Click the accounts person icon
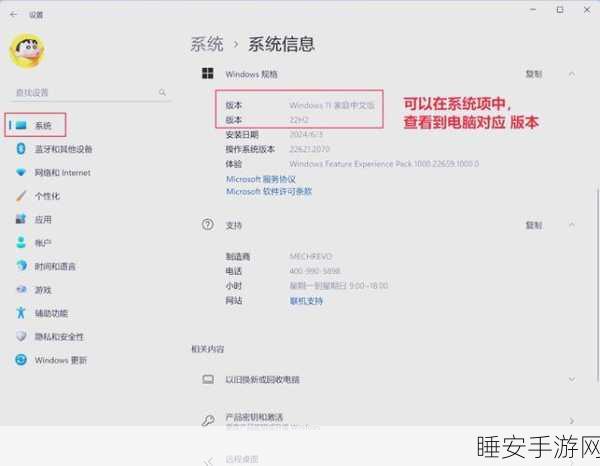 click(x=21, y=243)
